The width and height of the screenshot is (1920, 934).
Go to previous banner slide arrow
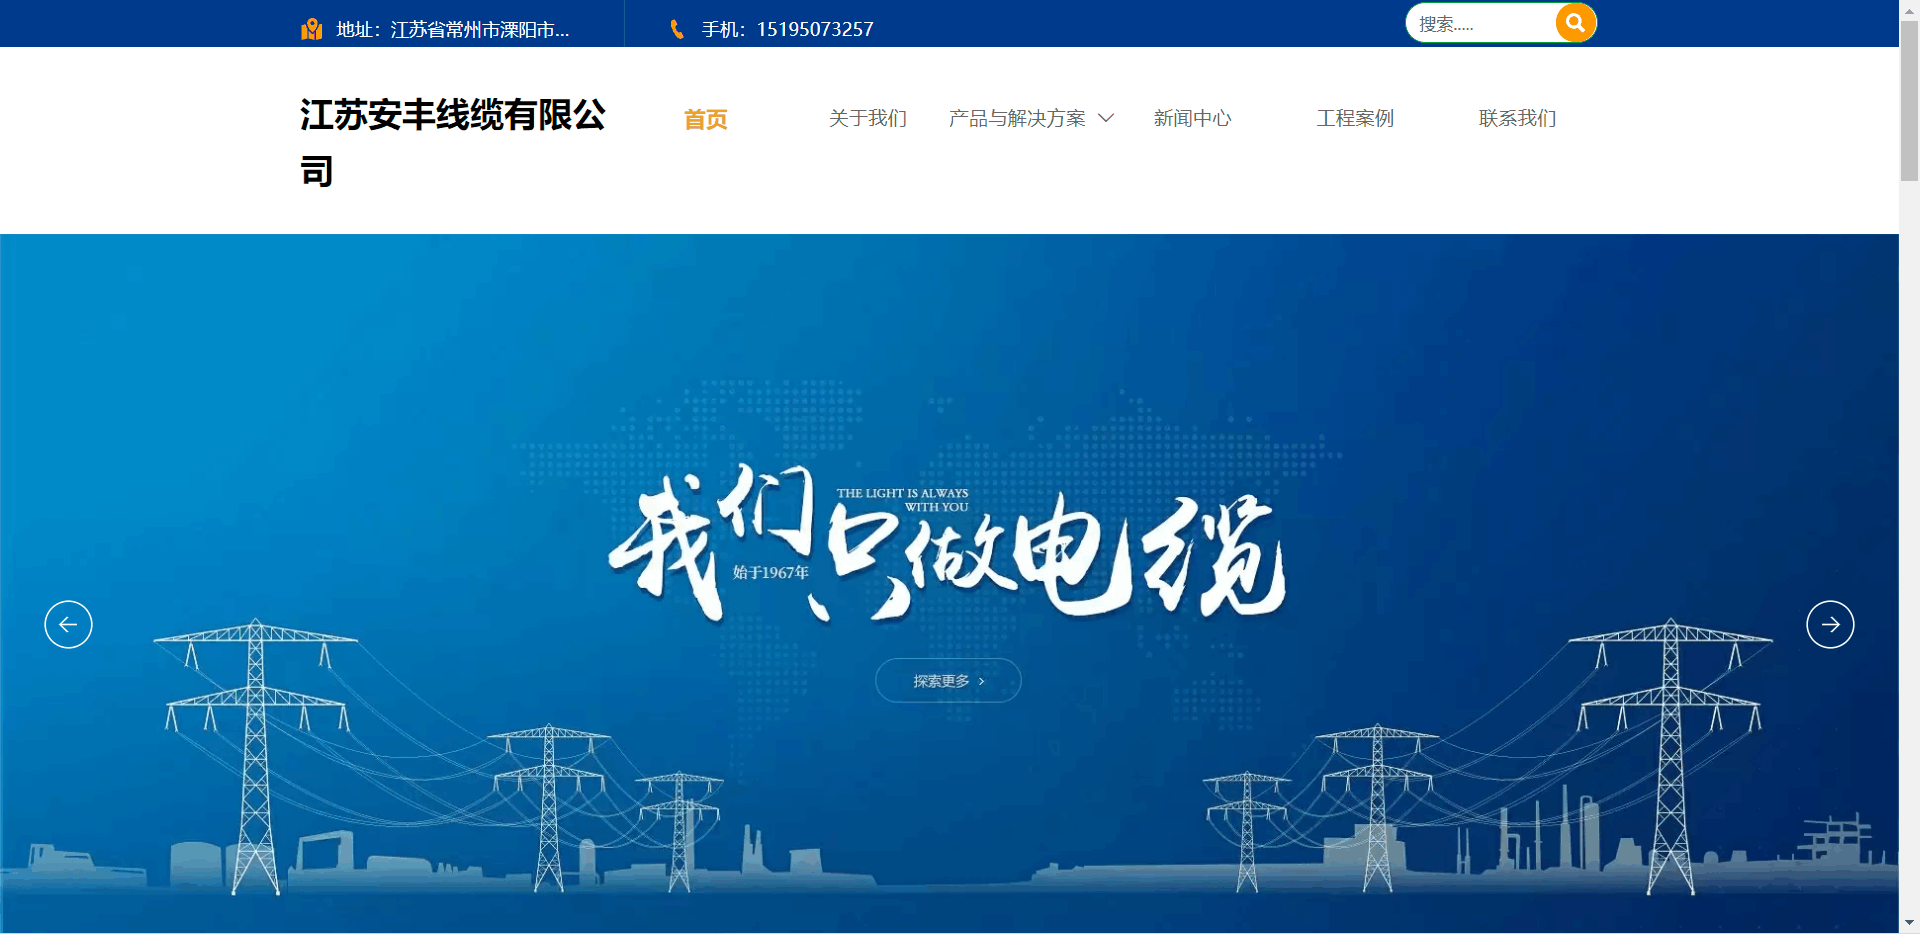click(x=68, y=625)
